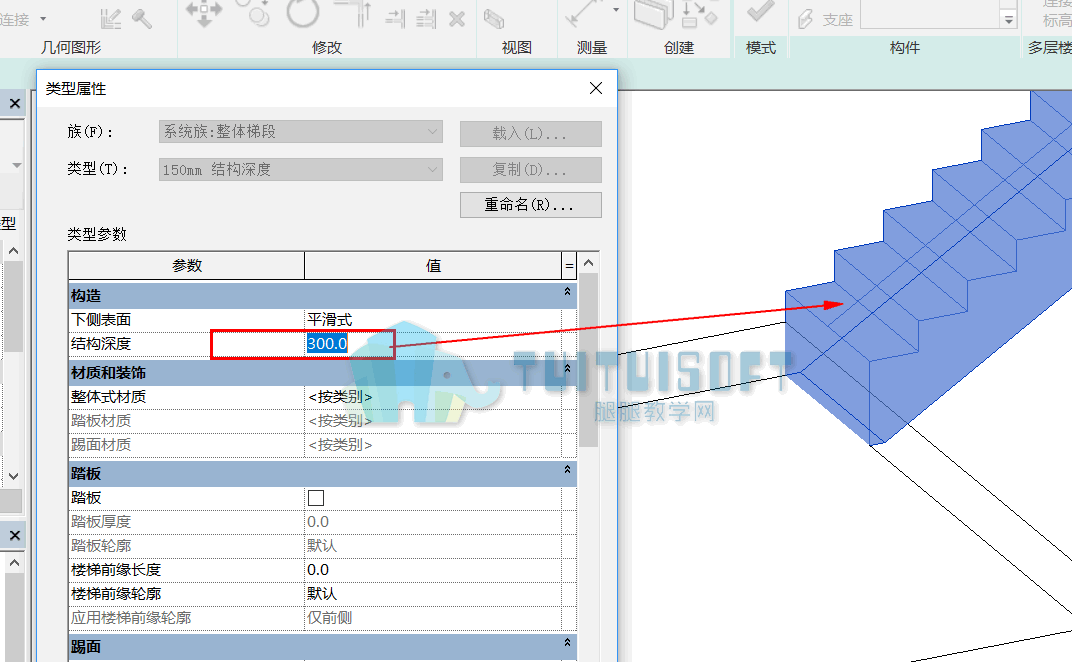Click the parameter table scrollbar thumb
1072x662 pixels.
pos(588,360)
